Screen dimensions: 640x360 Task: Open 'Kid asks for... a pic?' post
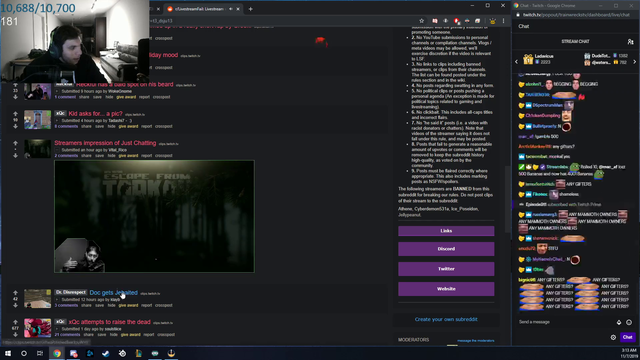pyautogui.click(x=96, y=113)
